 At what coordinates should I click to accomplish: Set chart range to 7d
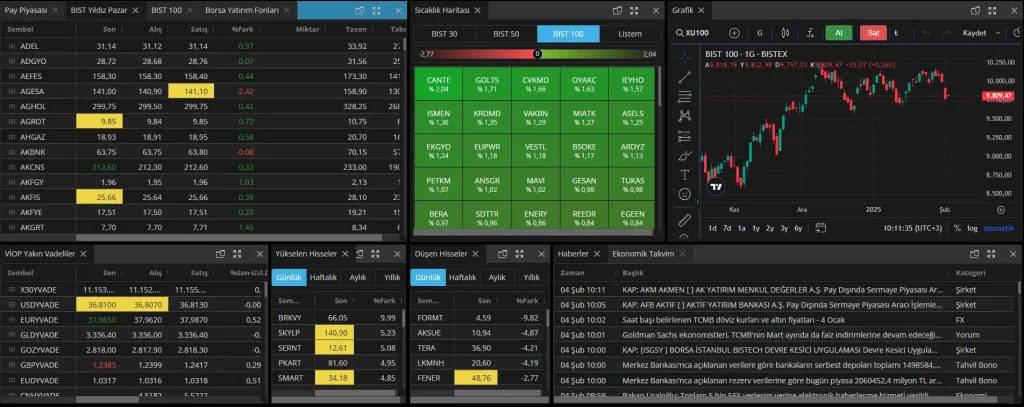[x=727, y=228]
